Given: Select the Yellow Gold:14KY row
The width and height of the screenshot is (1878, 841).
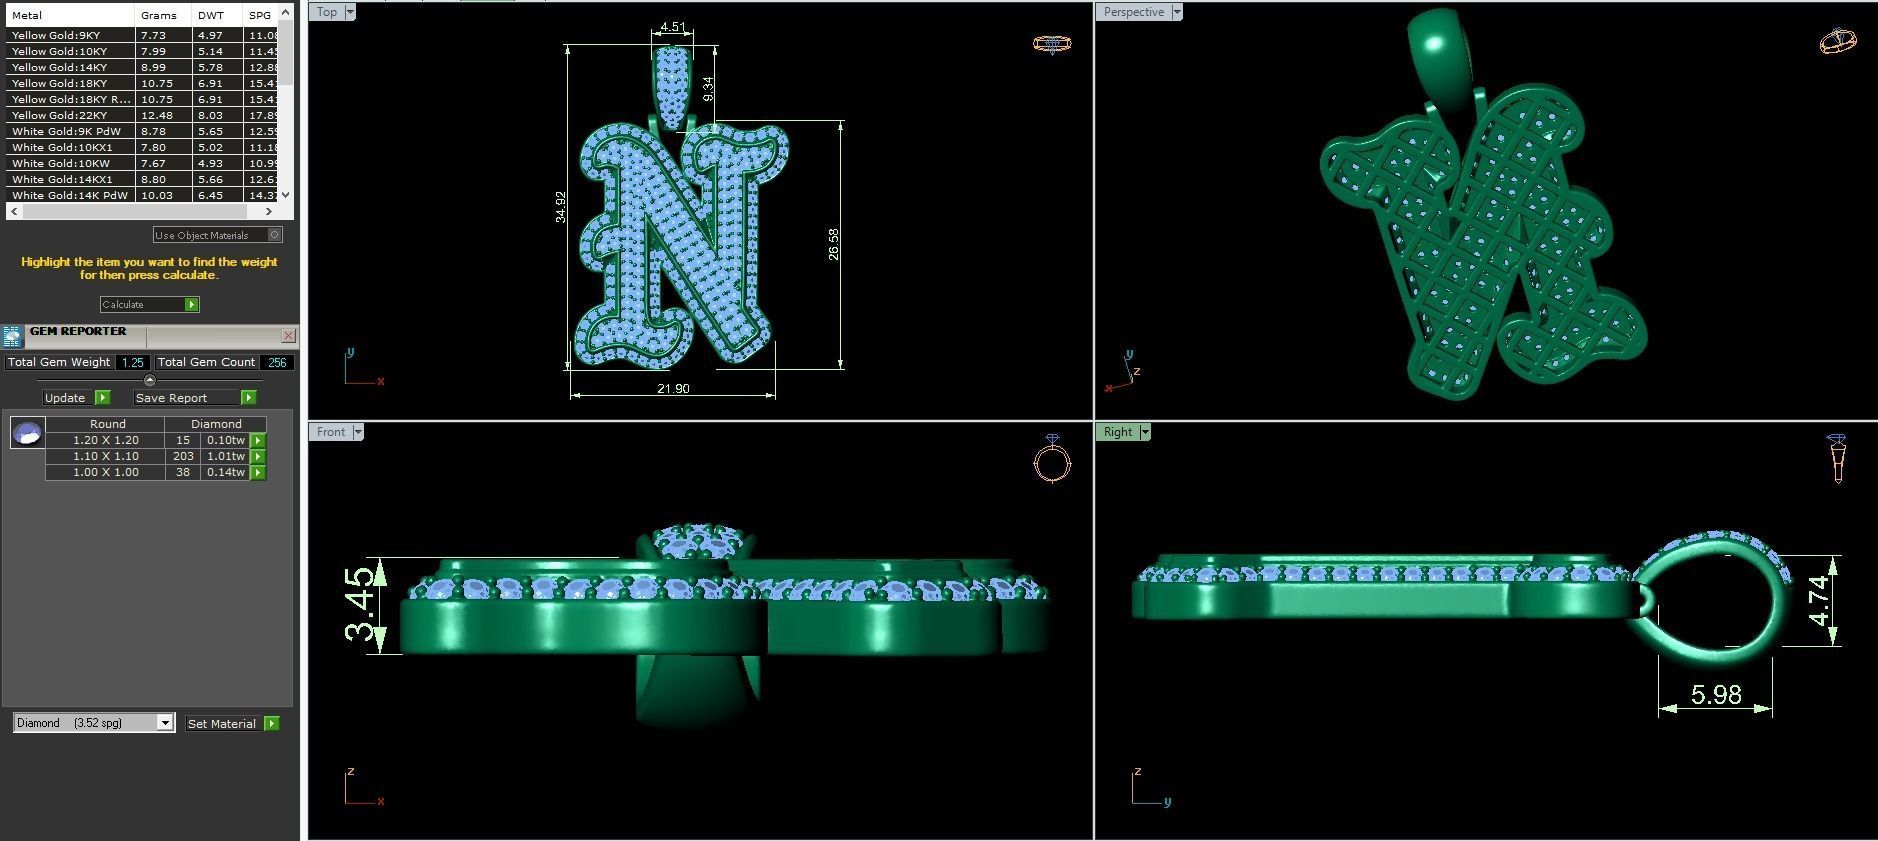Looking at the screenshot, I should coord(142,67).
